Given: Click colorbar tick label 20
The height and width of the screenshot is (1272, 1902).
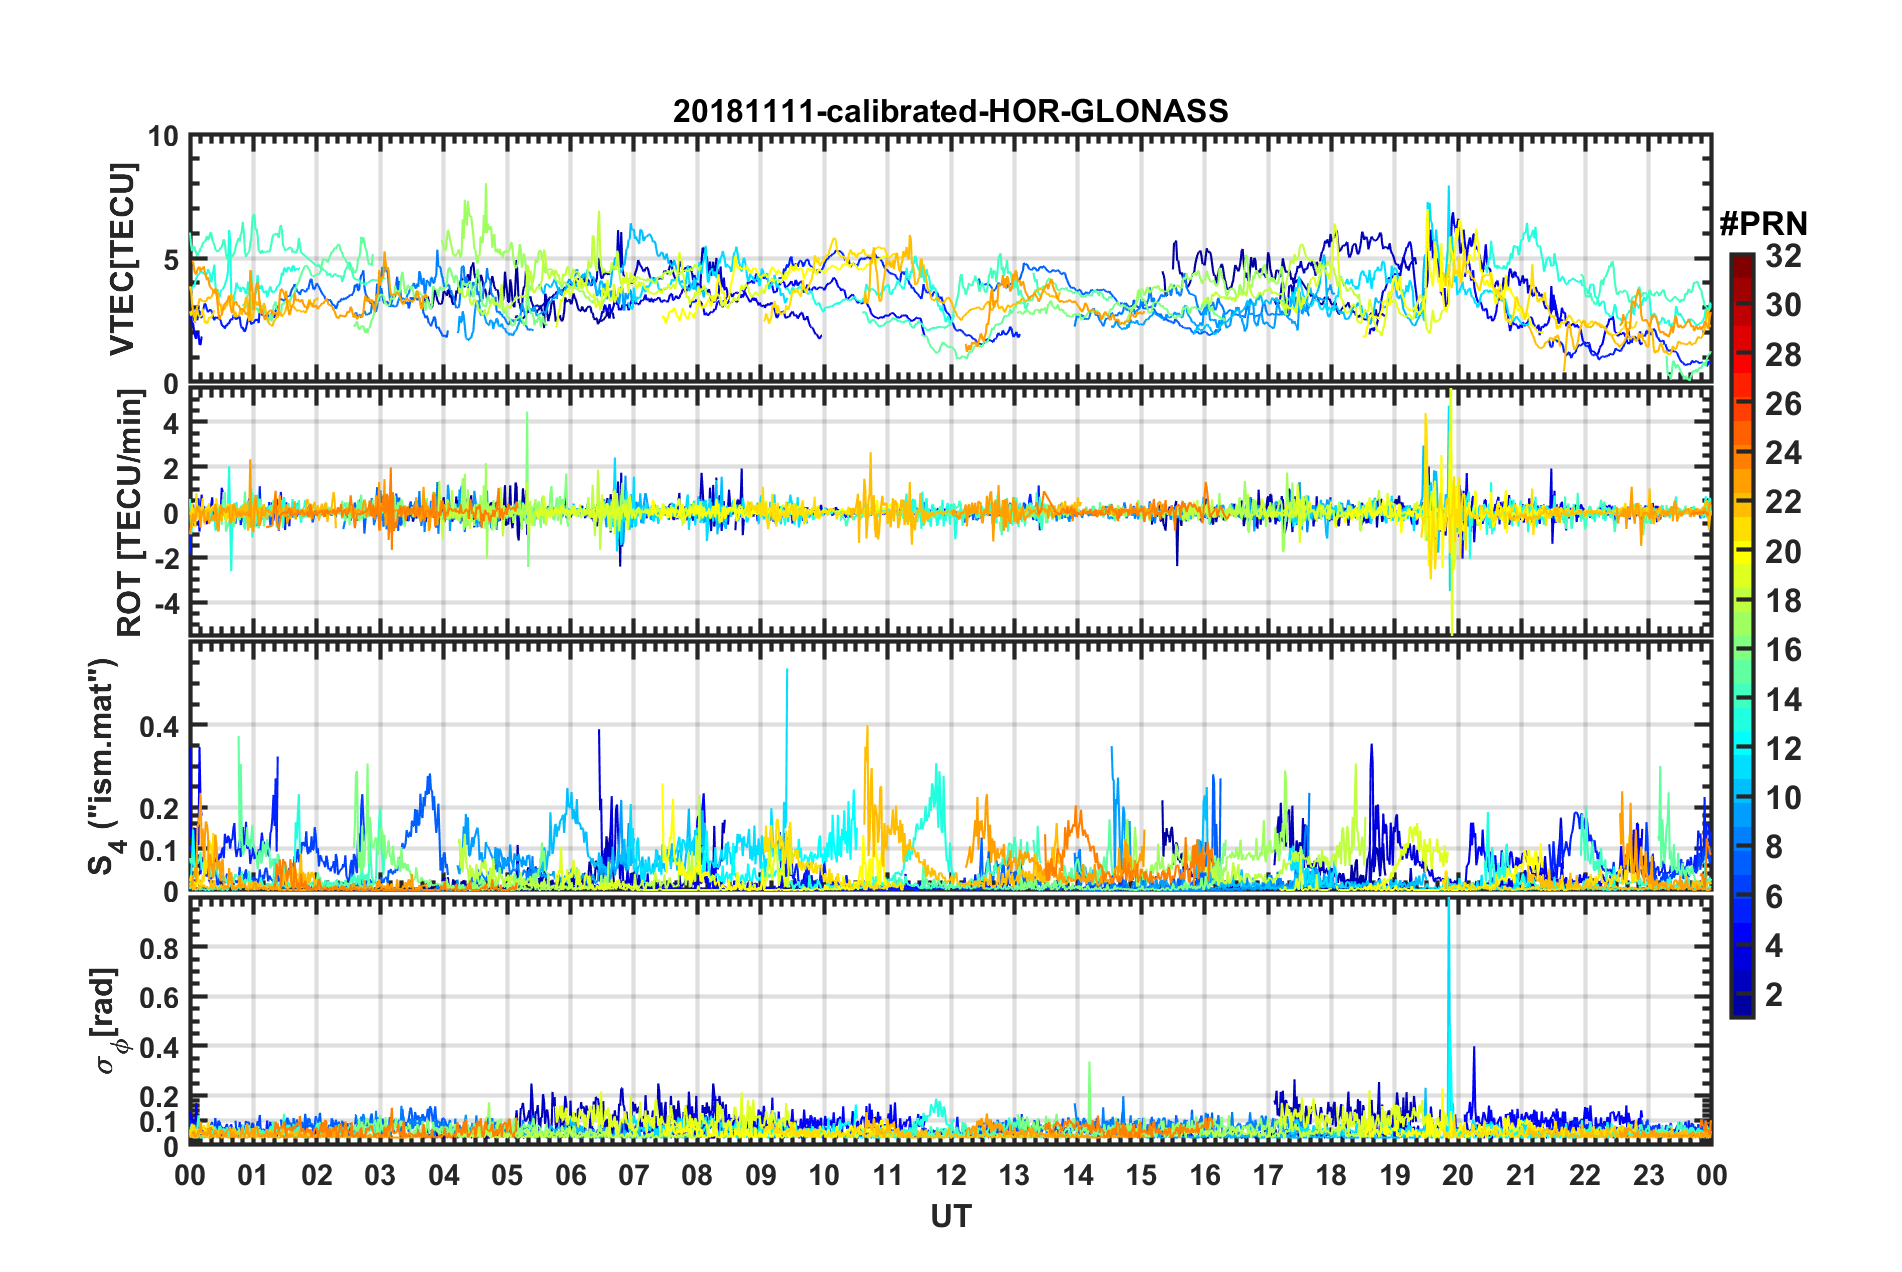Looking at the screenshot, I should 1783,552.
